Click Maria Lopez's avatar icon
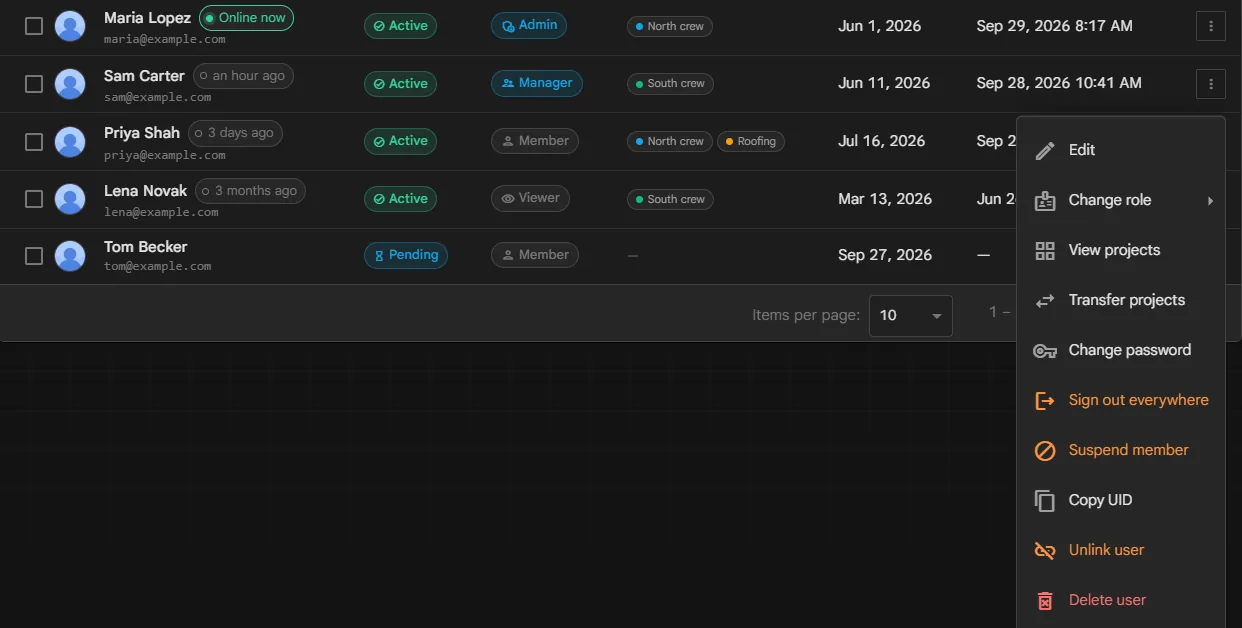Image resolution: width=1242 pixels, height=628 pixels. 70,26
